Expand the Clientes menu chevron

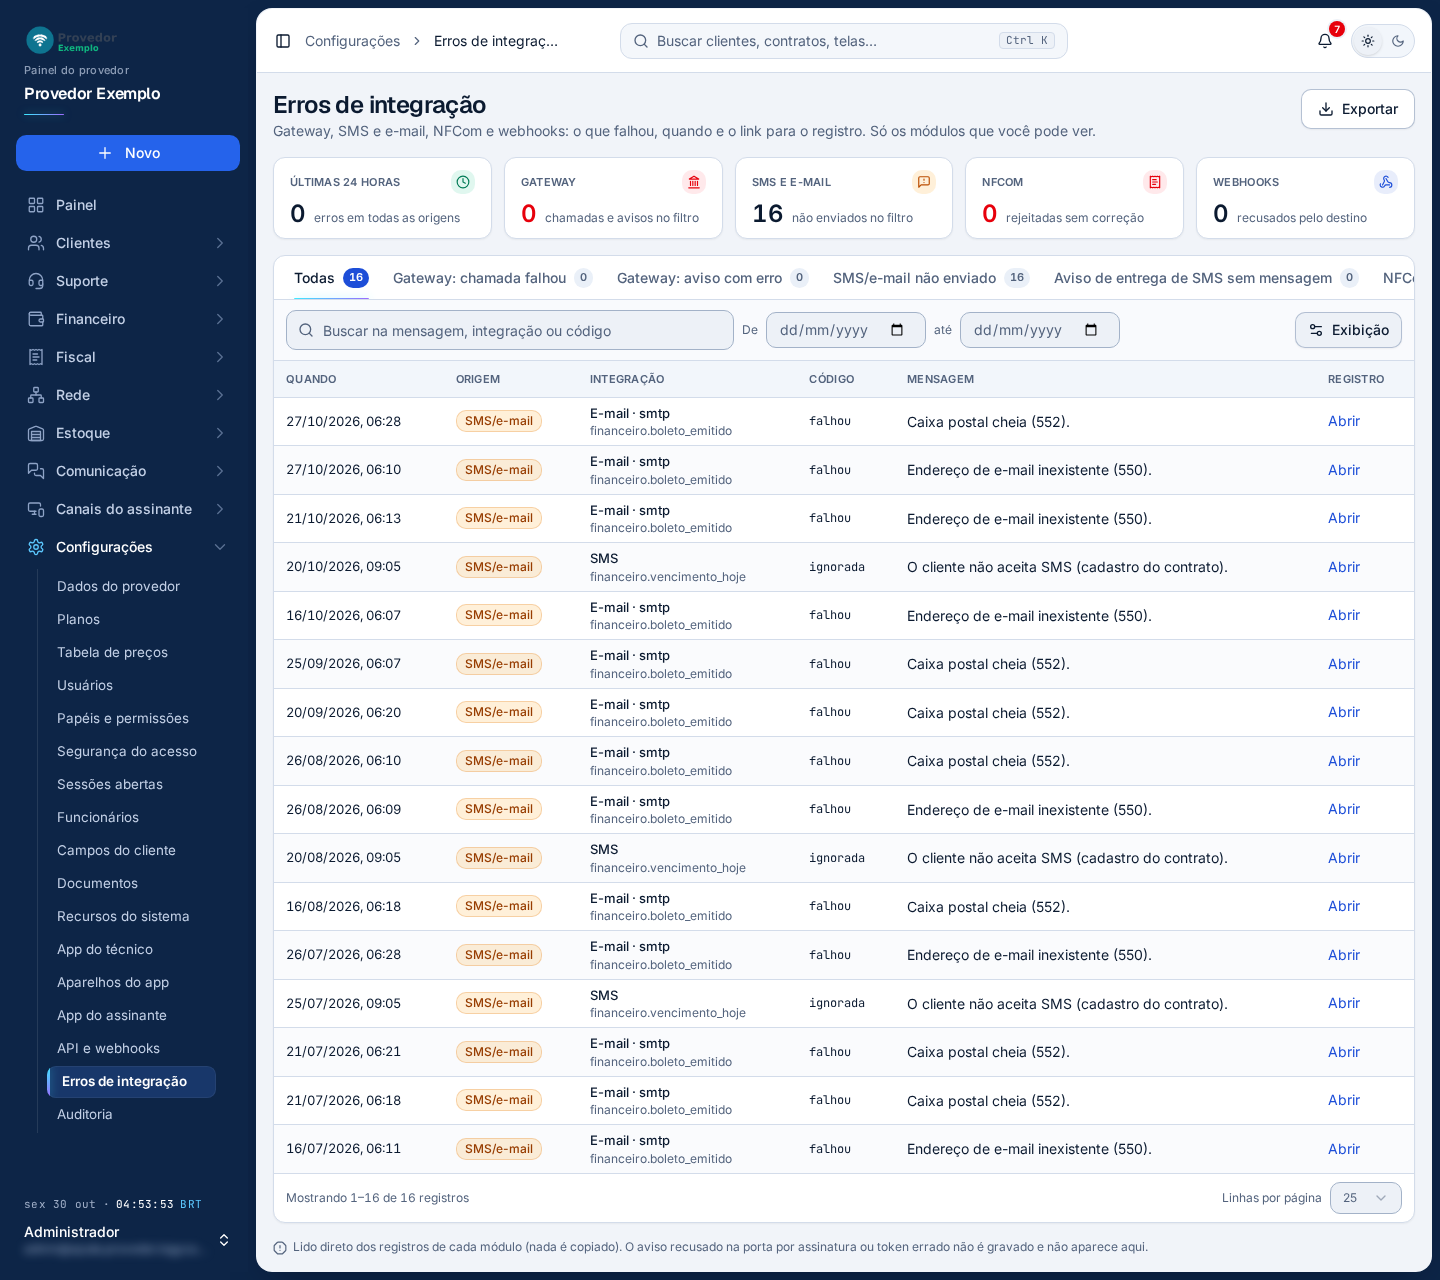click(220, 243)
